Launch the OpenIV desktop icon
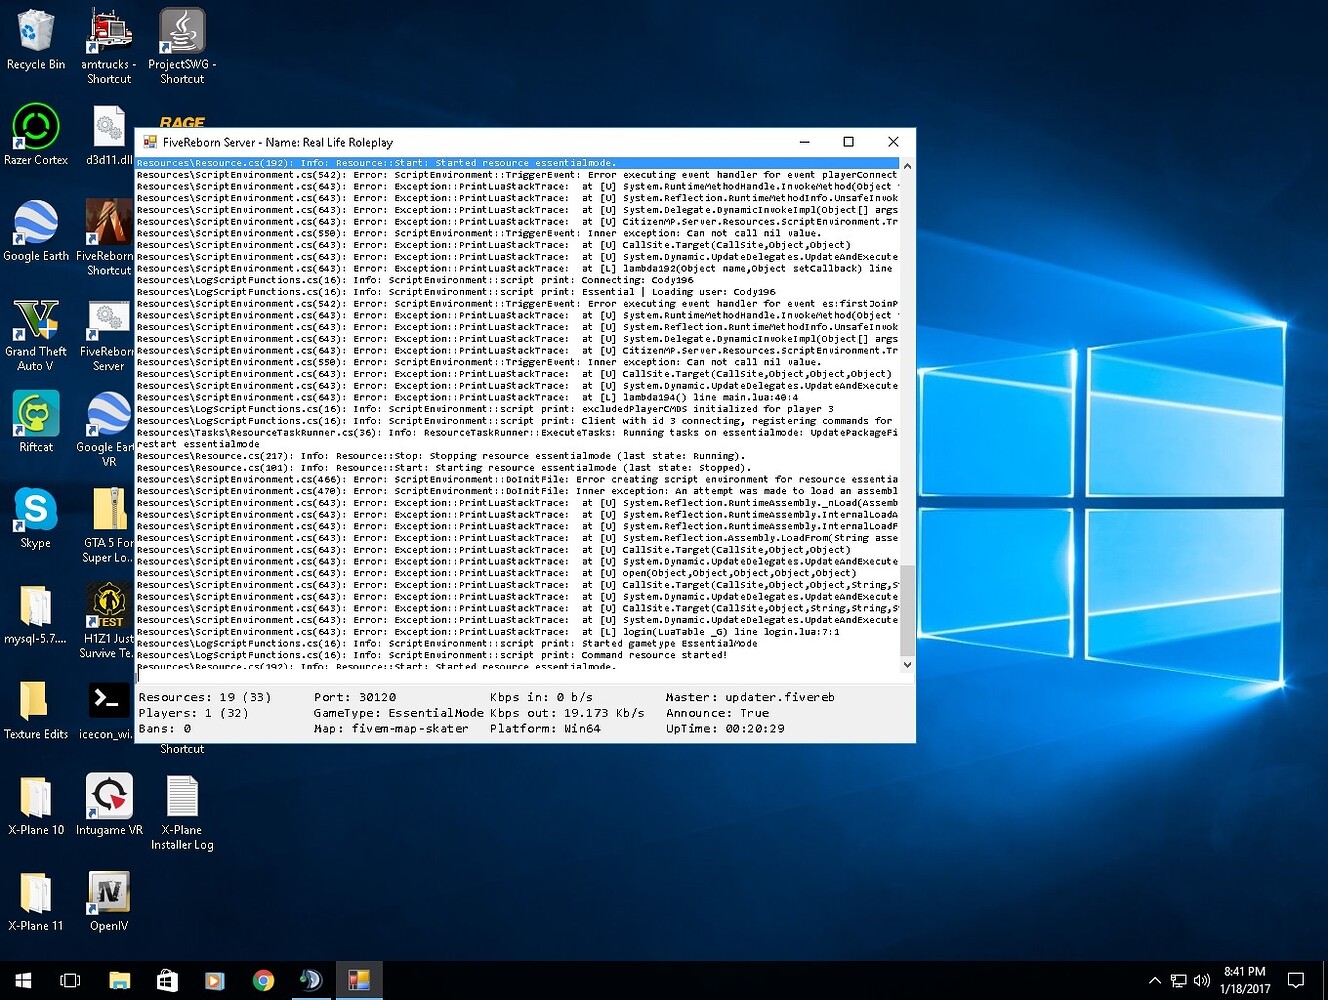The width and height of the screenshot is (1328, 1000). point(109,902)
